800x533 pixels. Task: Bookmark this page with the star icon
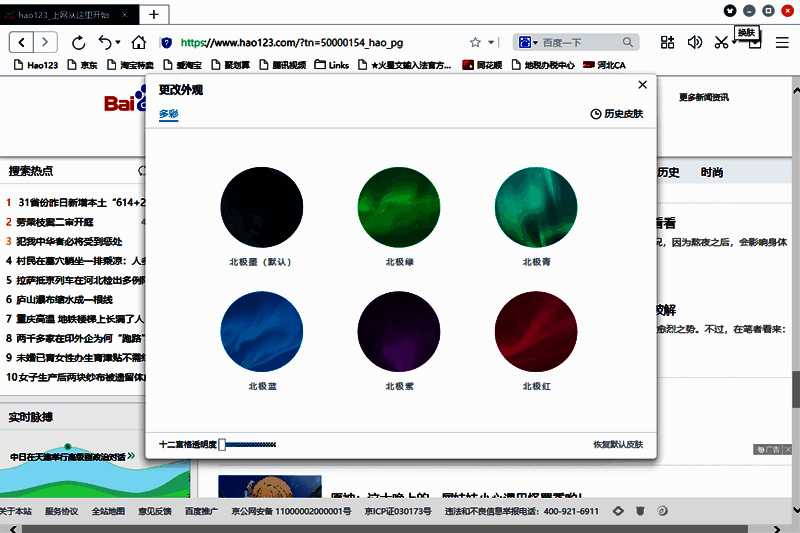(476, 42)
